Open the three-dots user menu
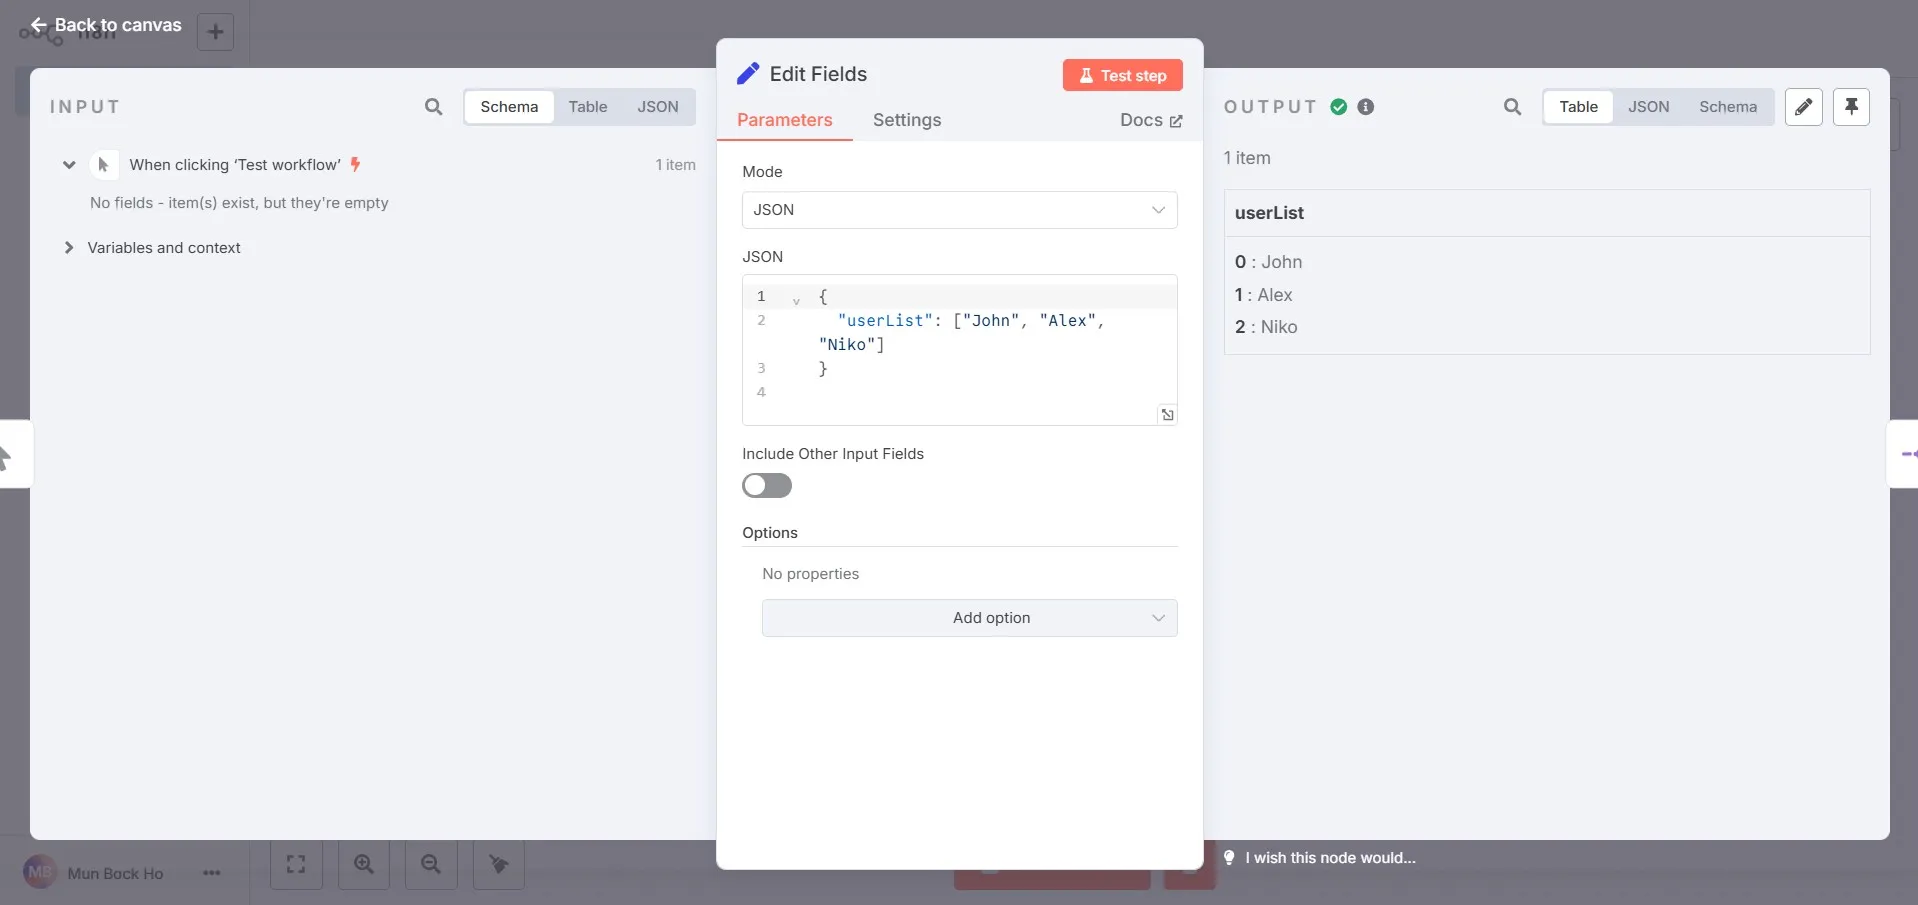 click(x=211, y=873)
